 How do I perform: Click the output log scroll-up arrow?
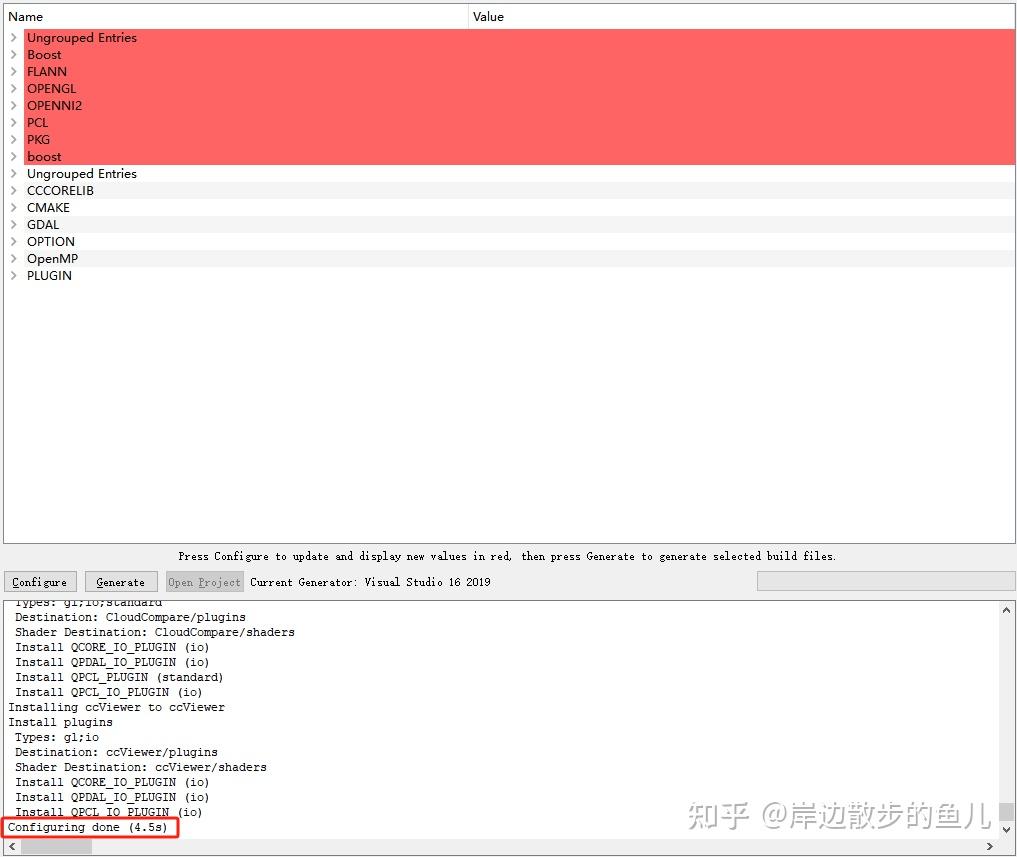tap(1006, 610)
